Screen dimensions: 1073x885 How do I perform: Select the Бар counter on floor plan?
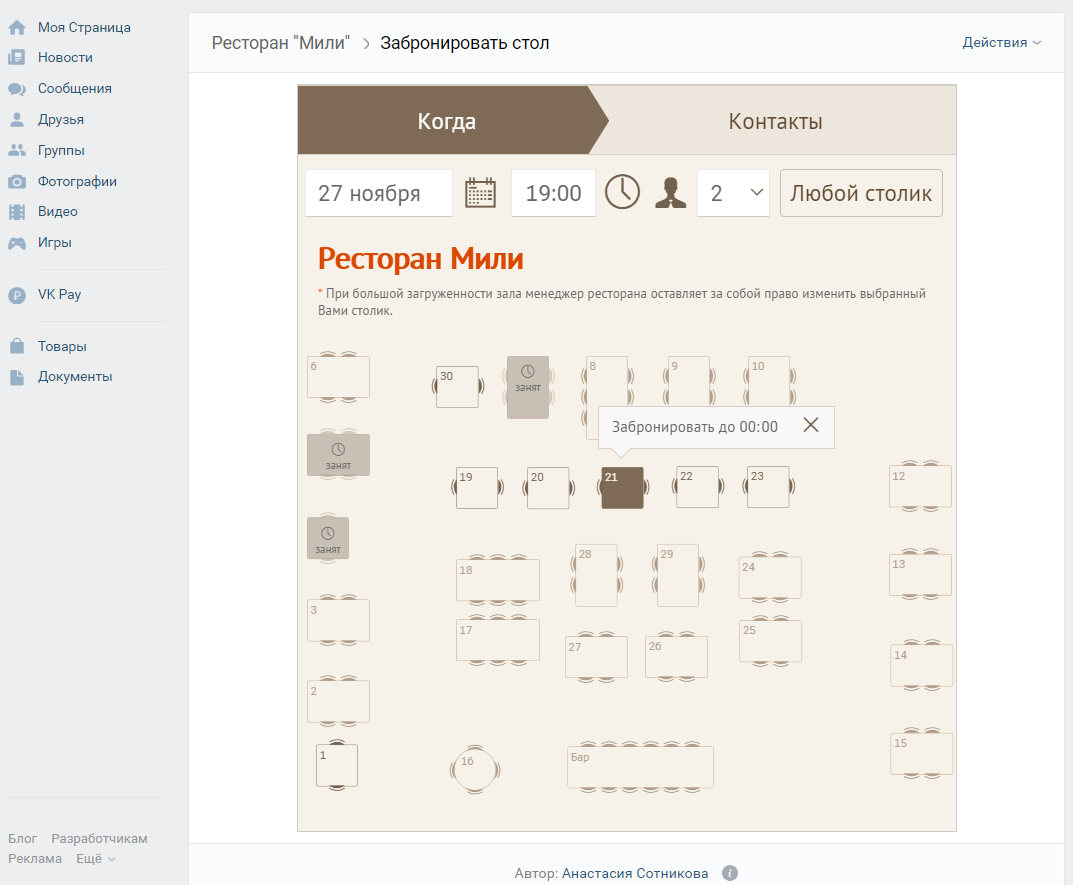(640, 767)
